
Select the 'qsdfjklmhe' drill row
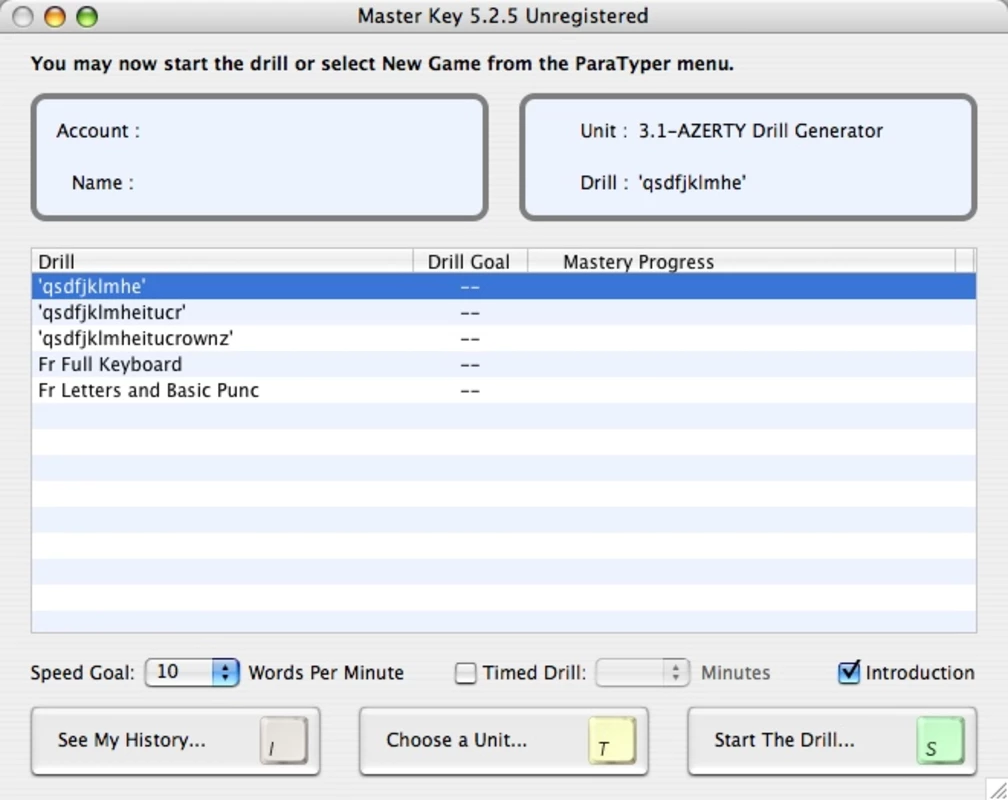pyautogui.click(x=504, y=286)
